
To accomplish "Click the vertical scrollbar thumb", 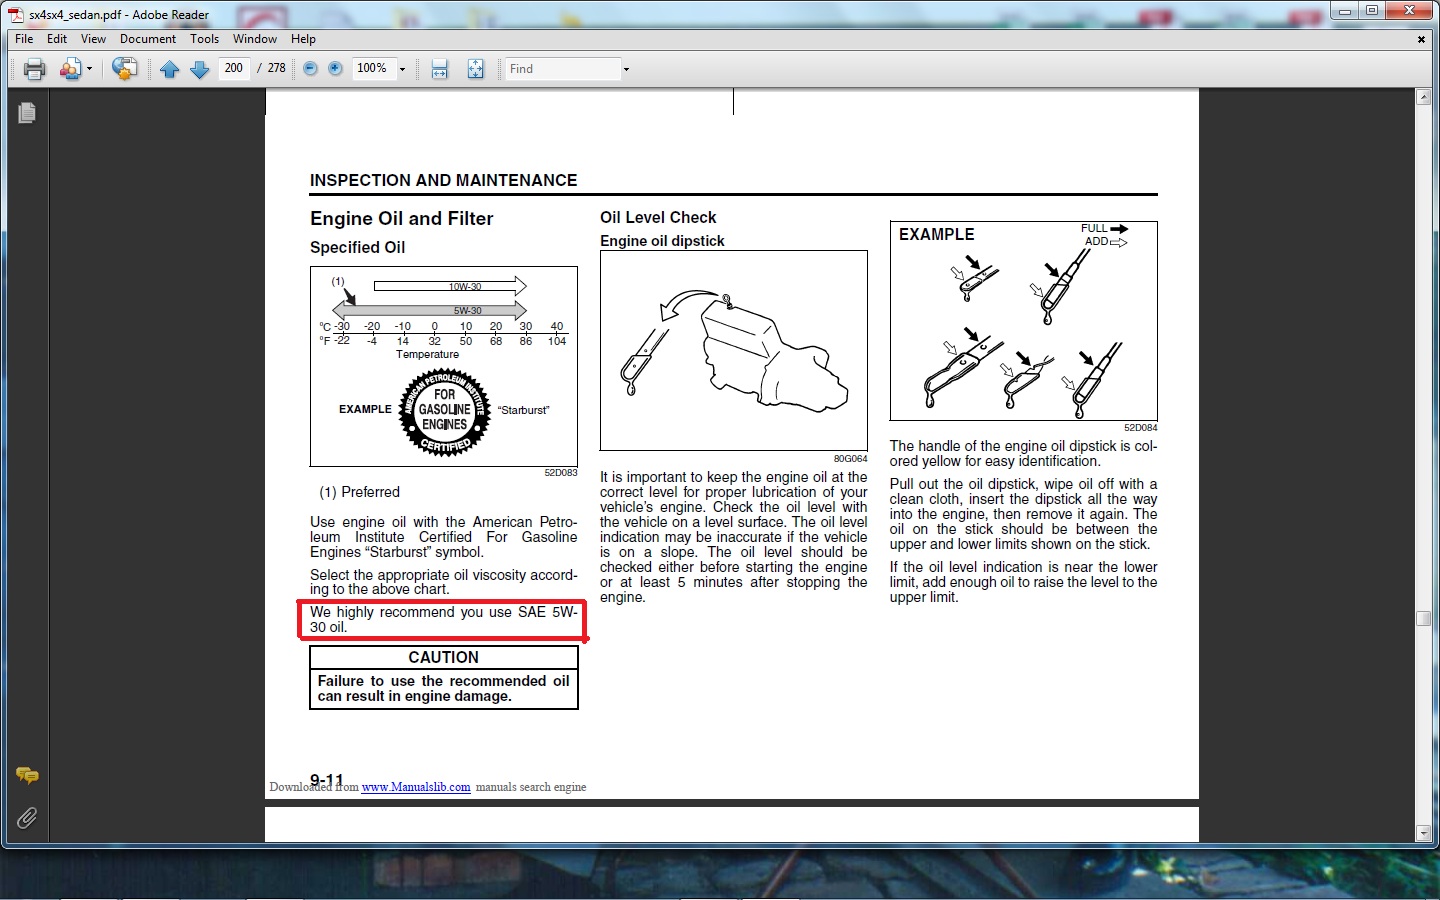I will click(1423, 618).
